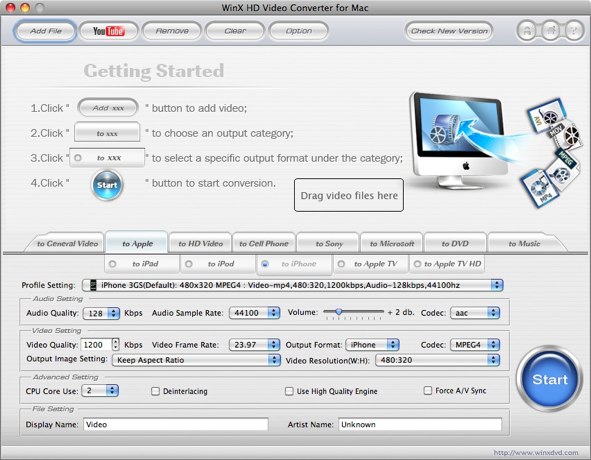Image resolution: width=591 pixels, height=460 pixels.
Task: Open the question mark help icon
Action: [x=574, y=31]
